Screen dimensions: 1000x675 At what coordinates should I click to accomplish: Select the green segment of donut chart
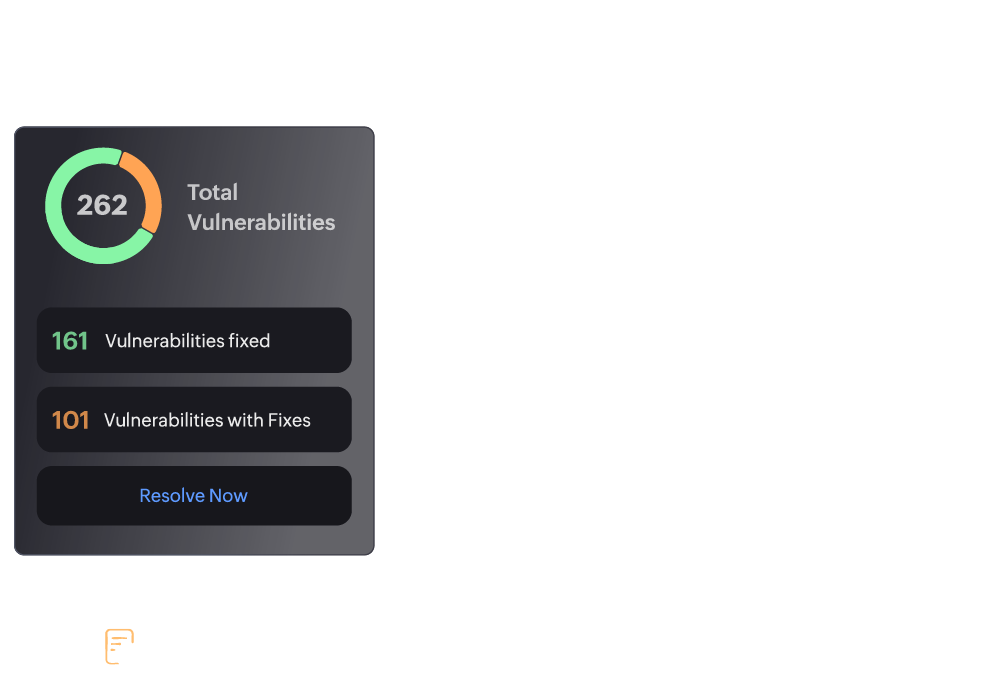click(x=55, y=206)
